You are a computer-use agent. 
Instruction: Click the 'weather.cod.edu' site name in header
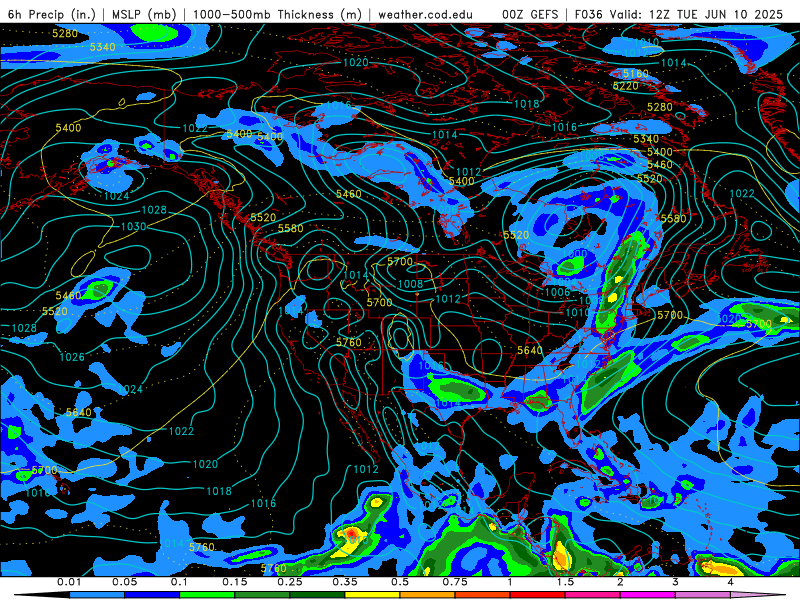point(426,14)
